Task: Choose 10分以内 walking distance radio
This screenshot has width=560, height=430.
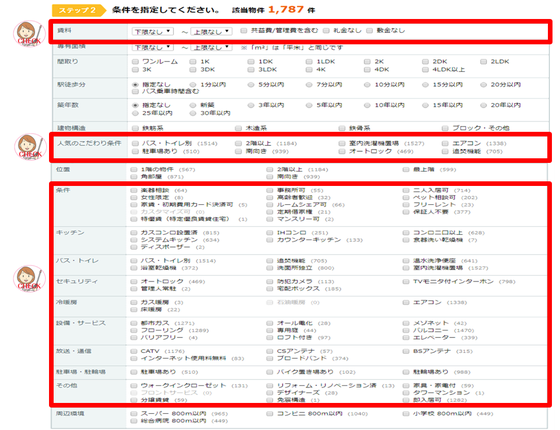Action: tap(367, 85)
